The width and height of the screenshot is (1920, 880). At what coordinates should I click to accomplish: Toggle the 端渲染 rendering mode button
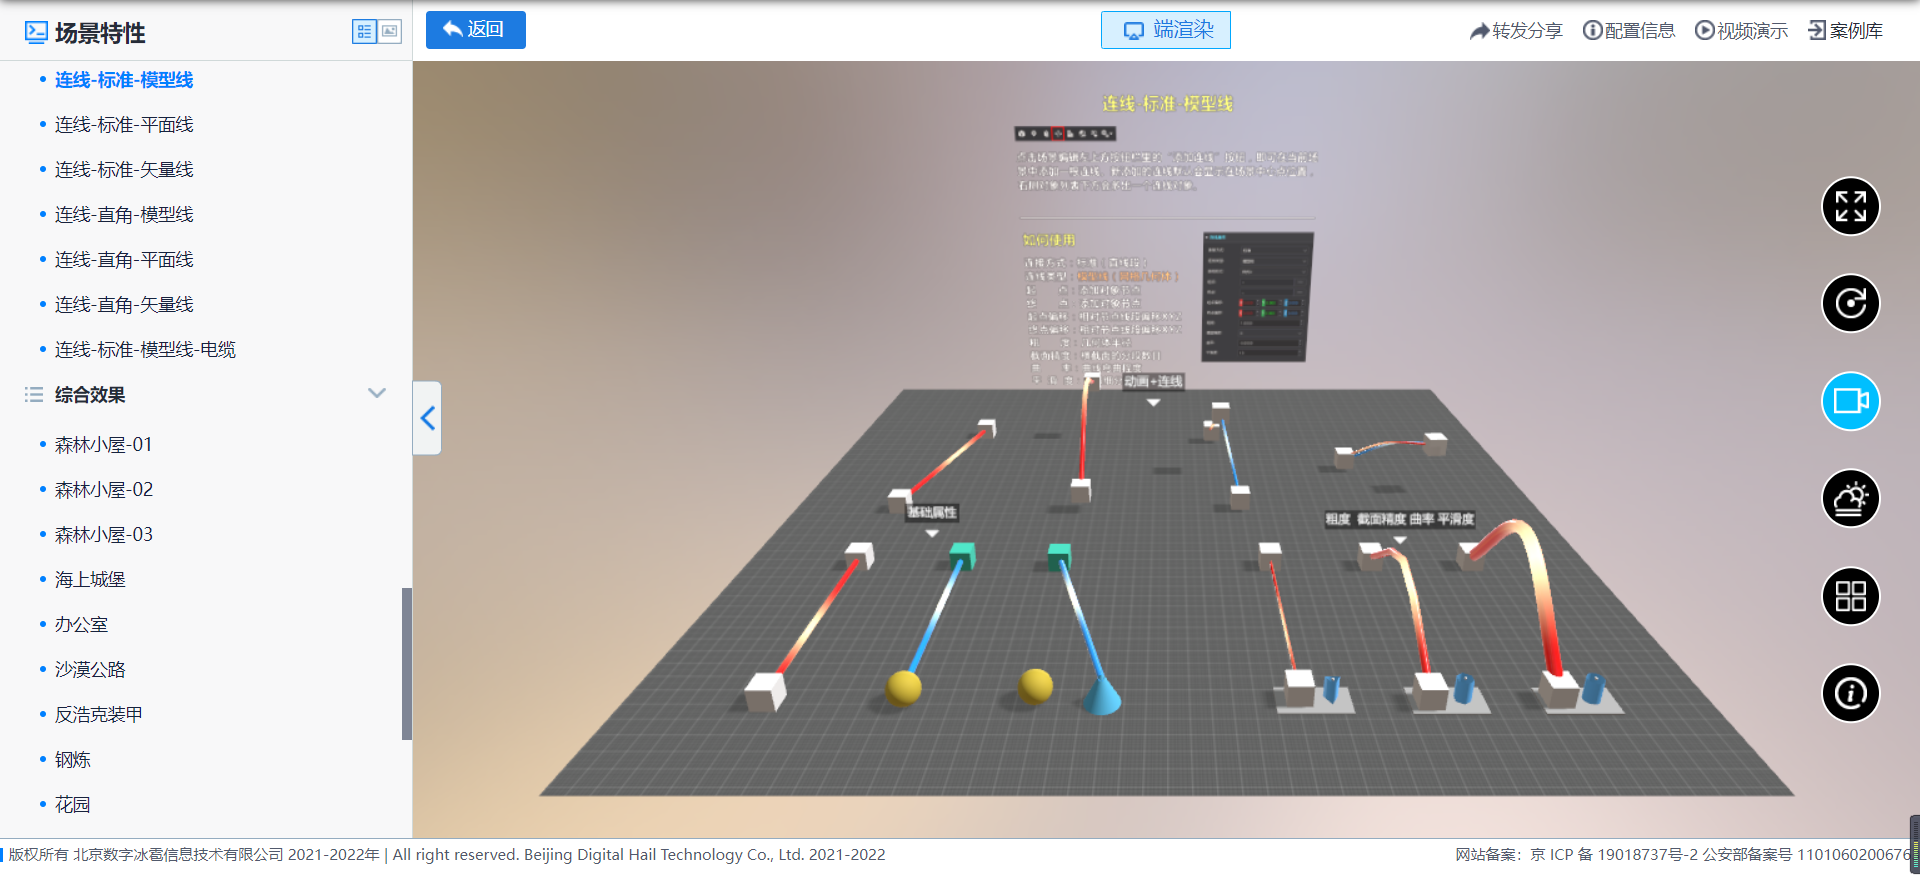pyautogui.click(x=1165, y=30)
